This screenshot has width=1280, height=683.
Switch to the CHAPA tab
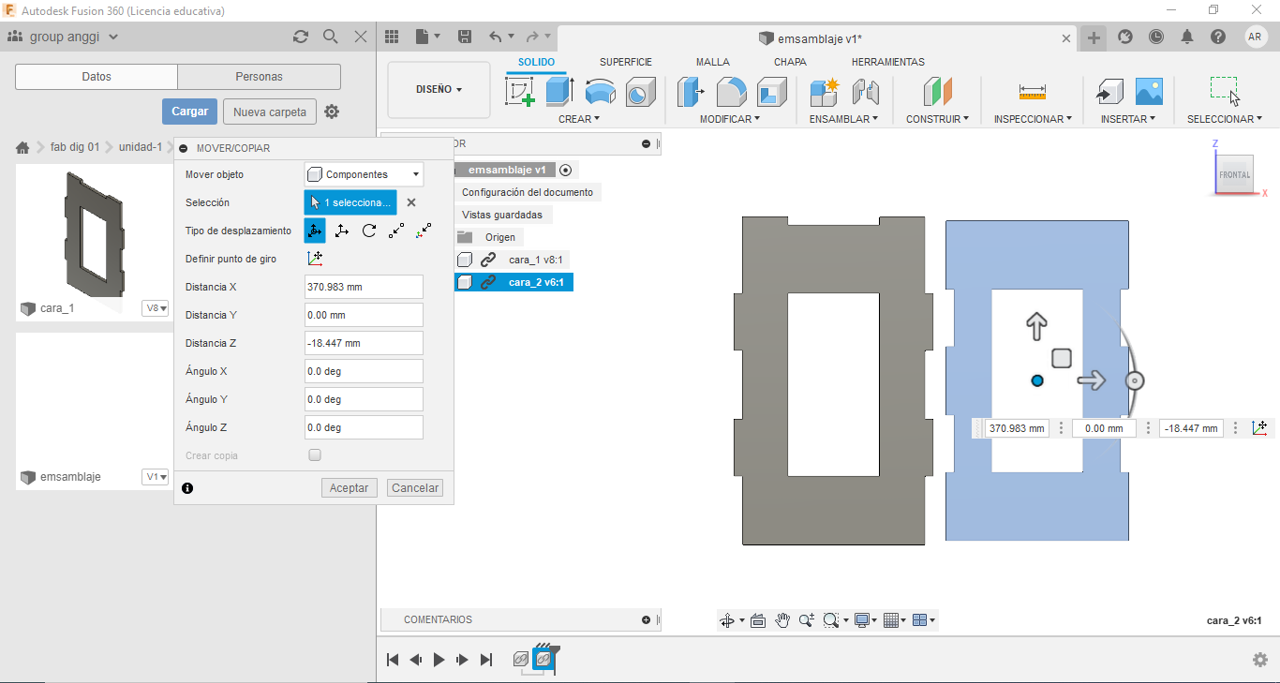[x=790, y=62]
